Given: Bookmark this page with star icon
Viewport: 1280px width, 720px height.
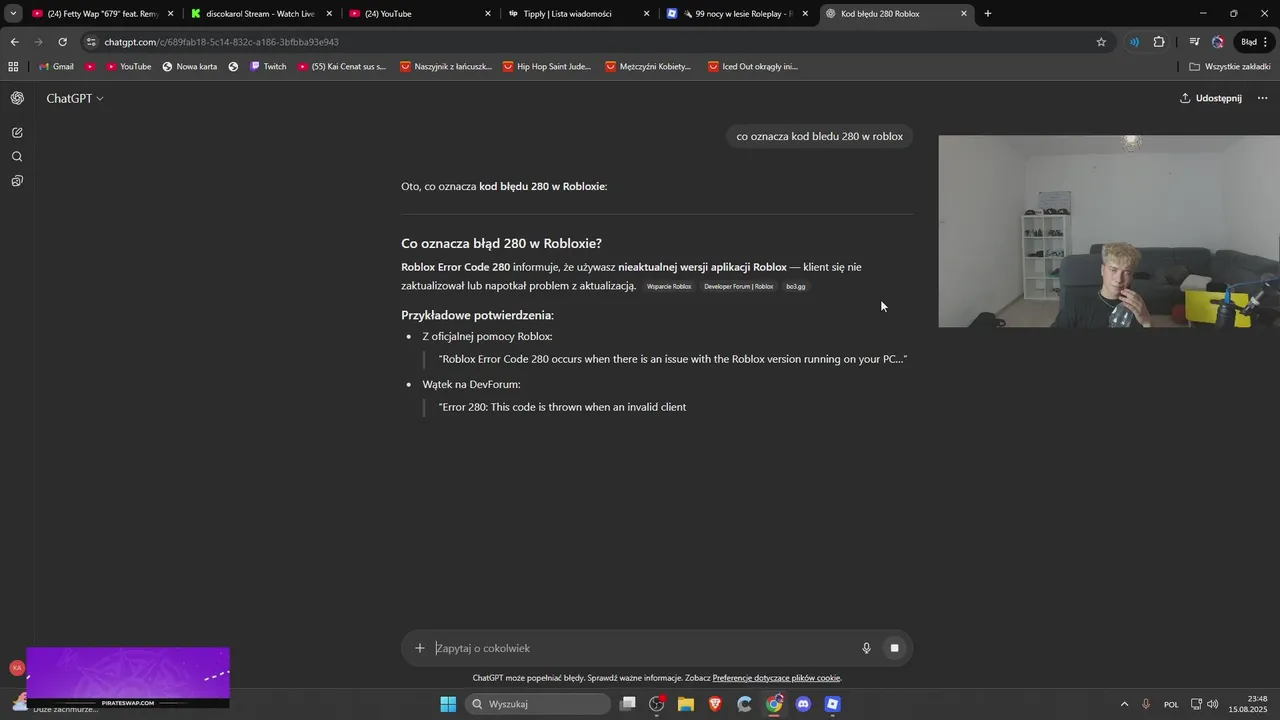Looking at the screenshot, I should coord(1101,42).
